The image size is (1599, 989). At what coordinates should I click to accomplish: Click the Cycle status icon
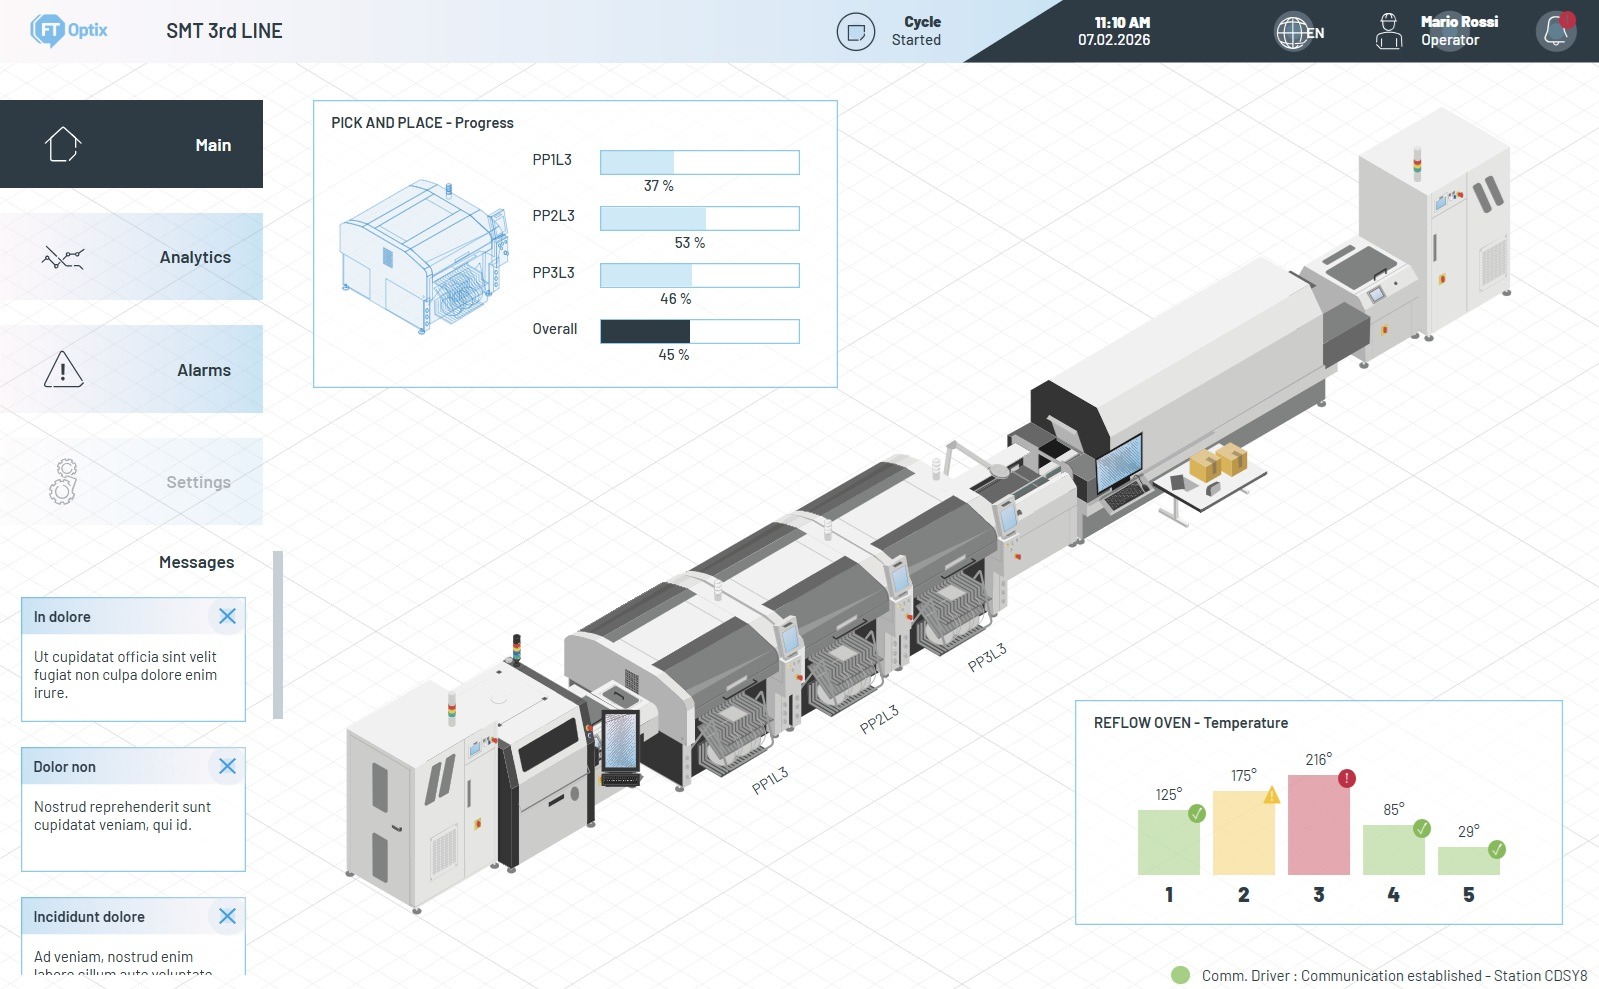(x=856, y=32)
